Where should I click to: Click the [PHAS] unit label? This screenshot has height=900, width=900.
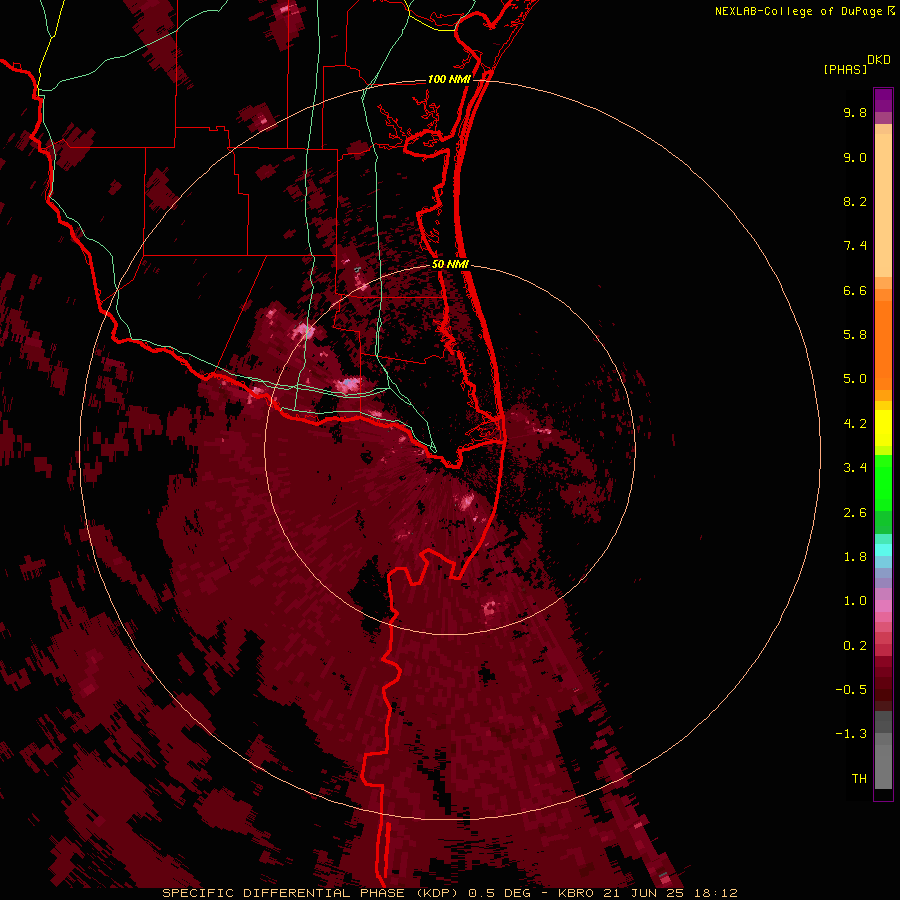pyautogui.click(x=845, y=70)
